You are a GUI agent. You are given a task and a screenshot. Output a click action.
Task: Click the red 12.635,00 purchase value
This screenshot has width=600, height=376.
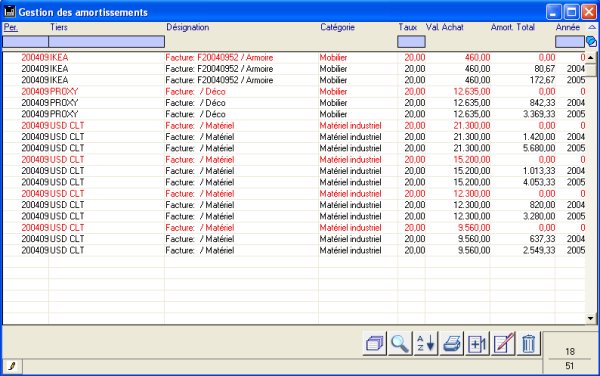472,92
